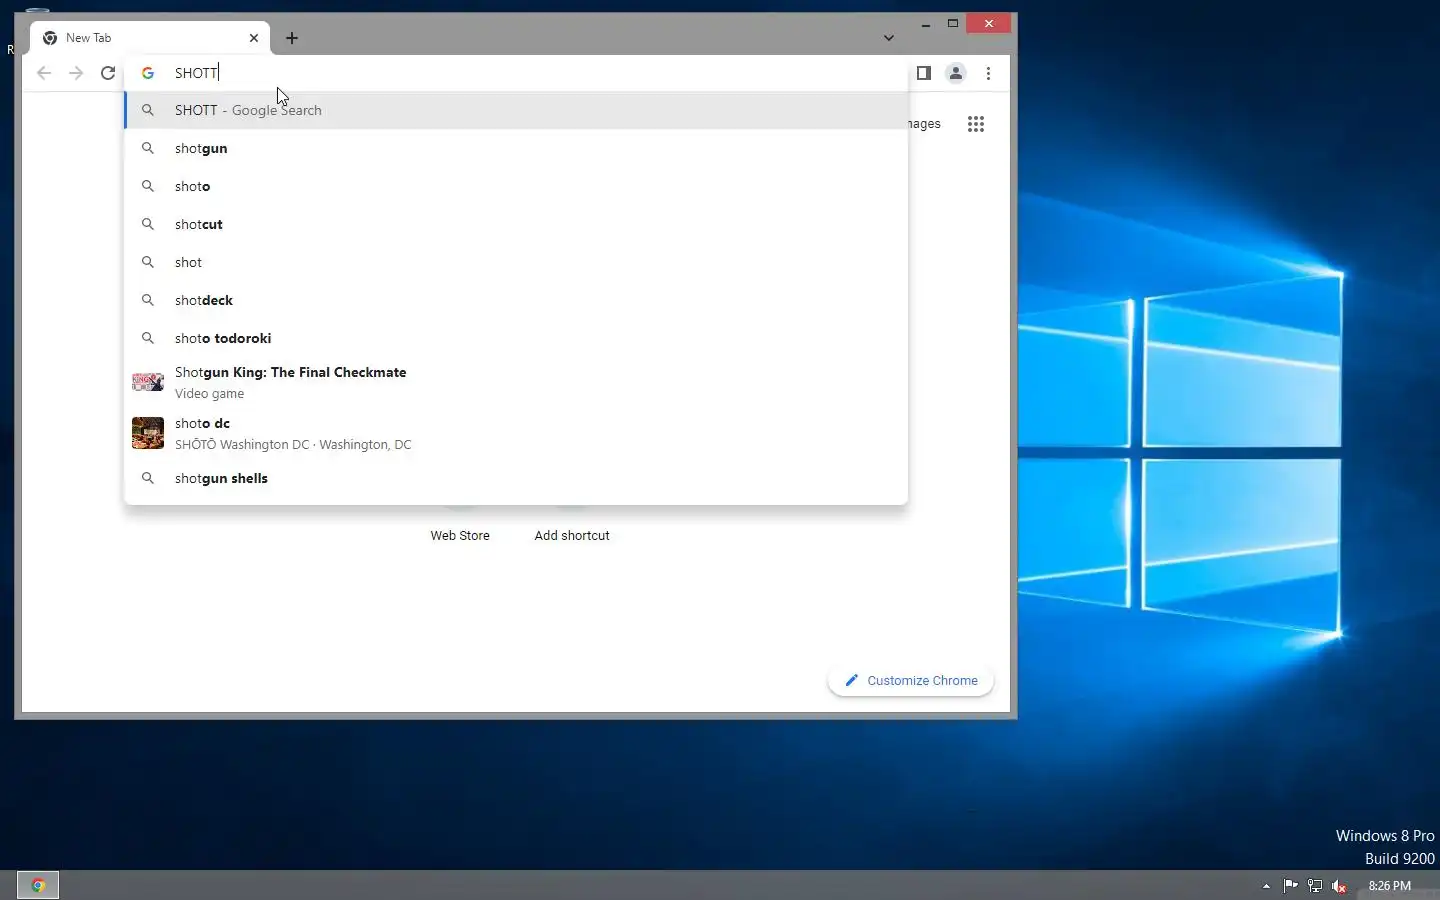The image size is (1440, 900).
Task: Click the Customize Chrome button
Action: click(911, 680)
